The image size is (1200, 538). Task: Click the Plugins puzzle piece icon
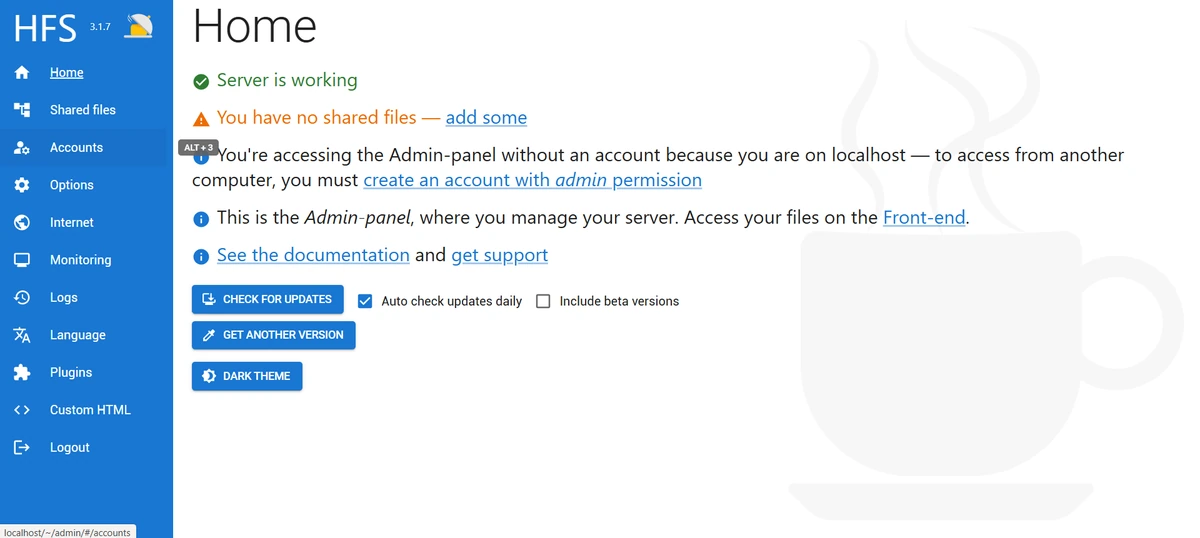click(x=22, y=373)
